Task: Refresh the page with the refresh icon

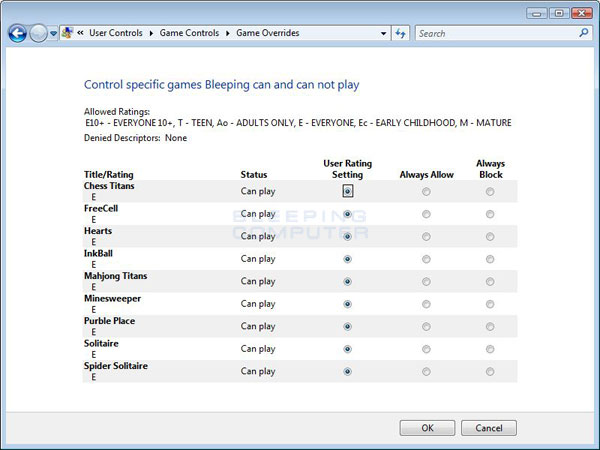Action: pos(401,33)
